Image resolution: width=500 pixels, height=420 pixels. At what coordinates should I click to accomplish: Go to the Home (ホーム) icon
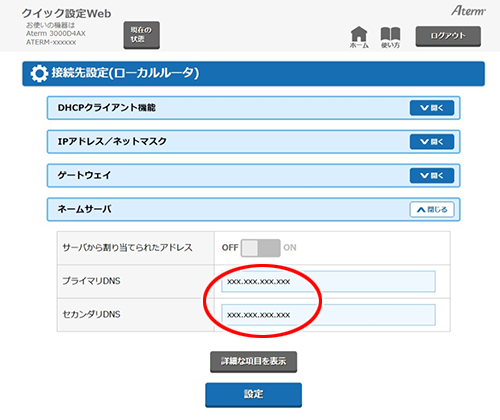coord(359,37)
